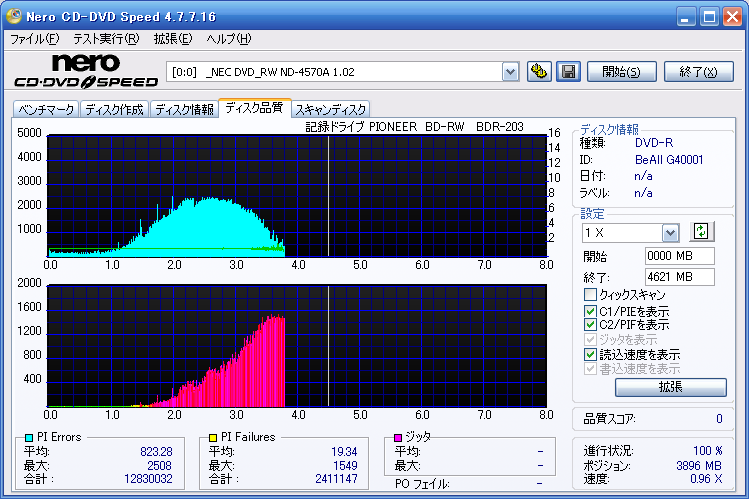Switch to the スキャンディスク tab

click(x=331, y=109)
